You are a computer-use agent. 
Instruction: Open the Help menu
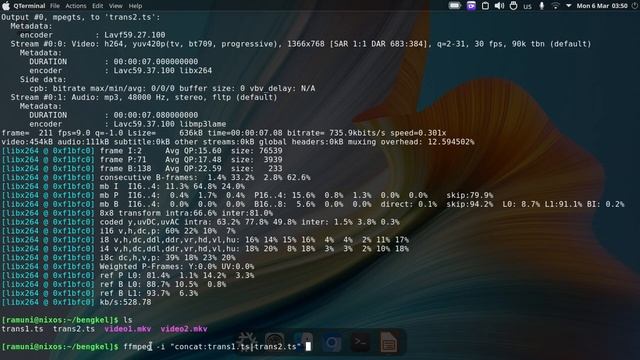pos(135,6)
